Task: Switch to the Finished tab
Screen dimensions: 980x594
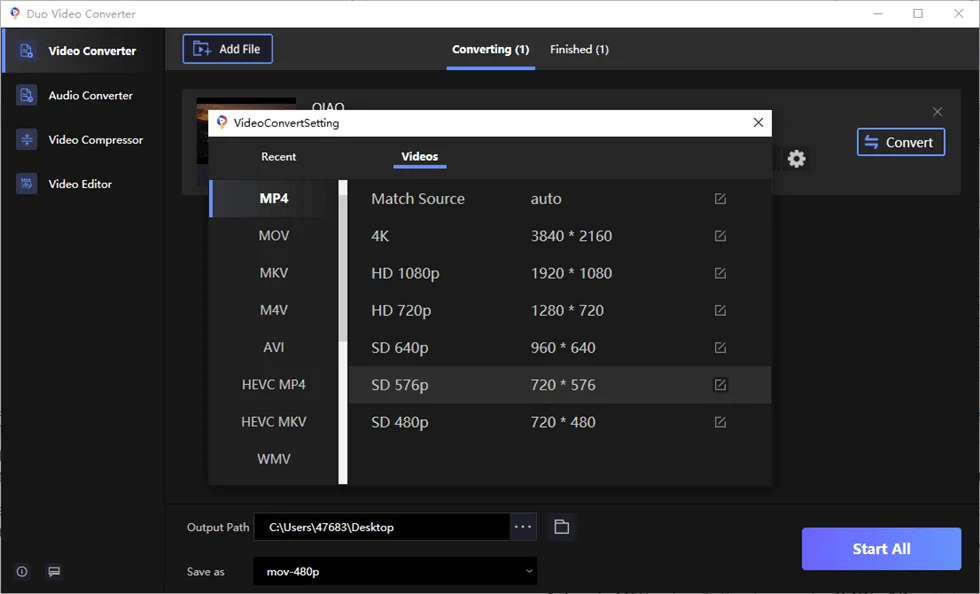Action: pyautogui.click(x=580, y=49)
